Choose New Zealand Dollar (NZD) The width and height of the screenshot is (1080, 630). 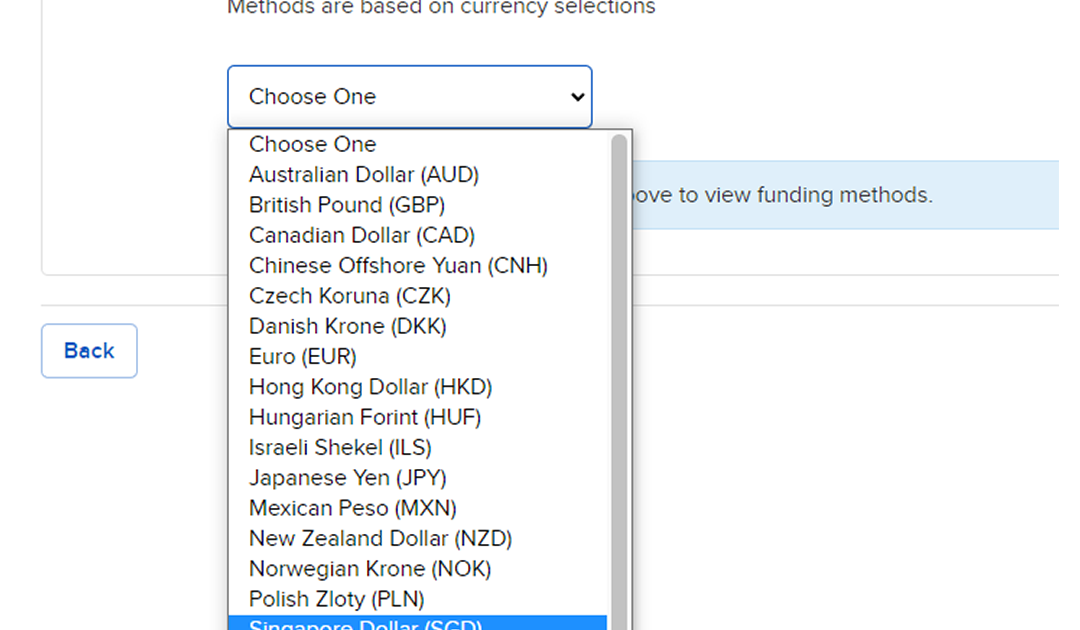click(x=380, y=538)
